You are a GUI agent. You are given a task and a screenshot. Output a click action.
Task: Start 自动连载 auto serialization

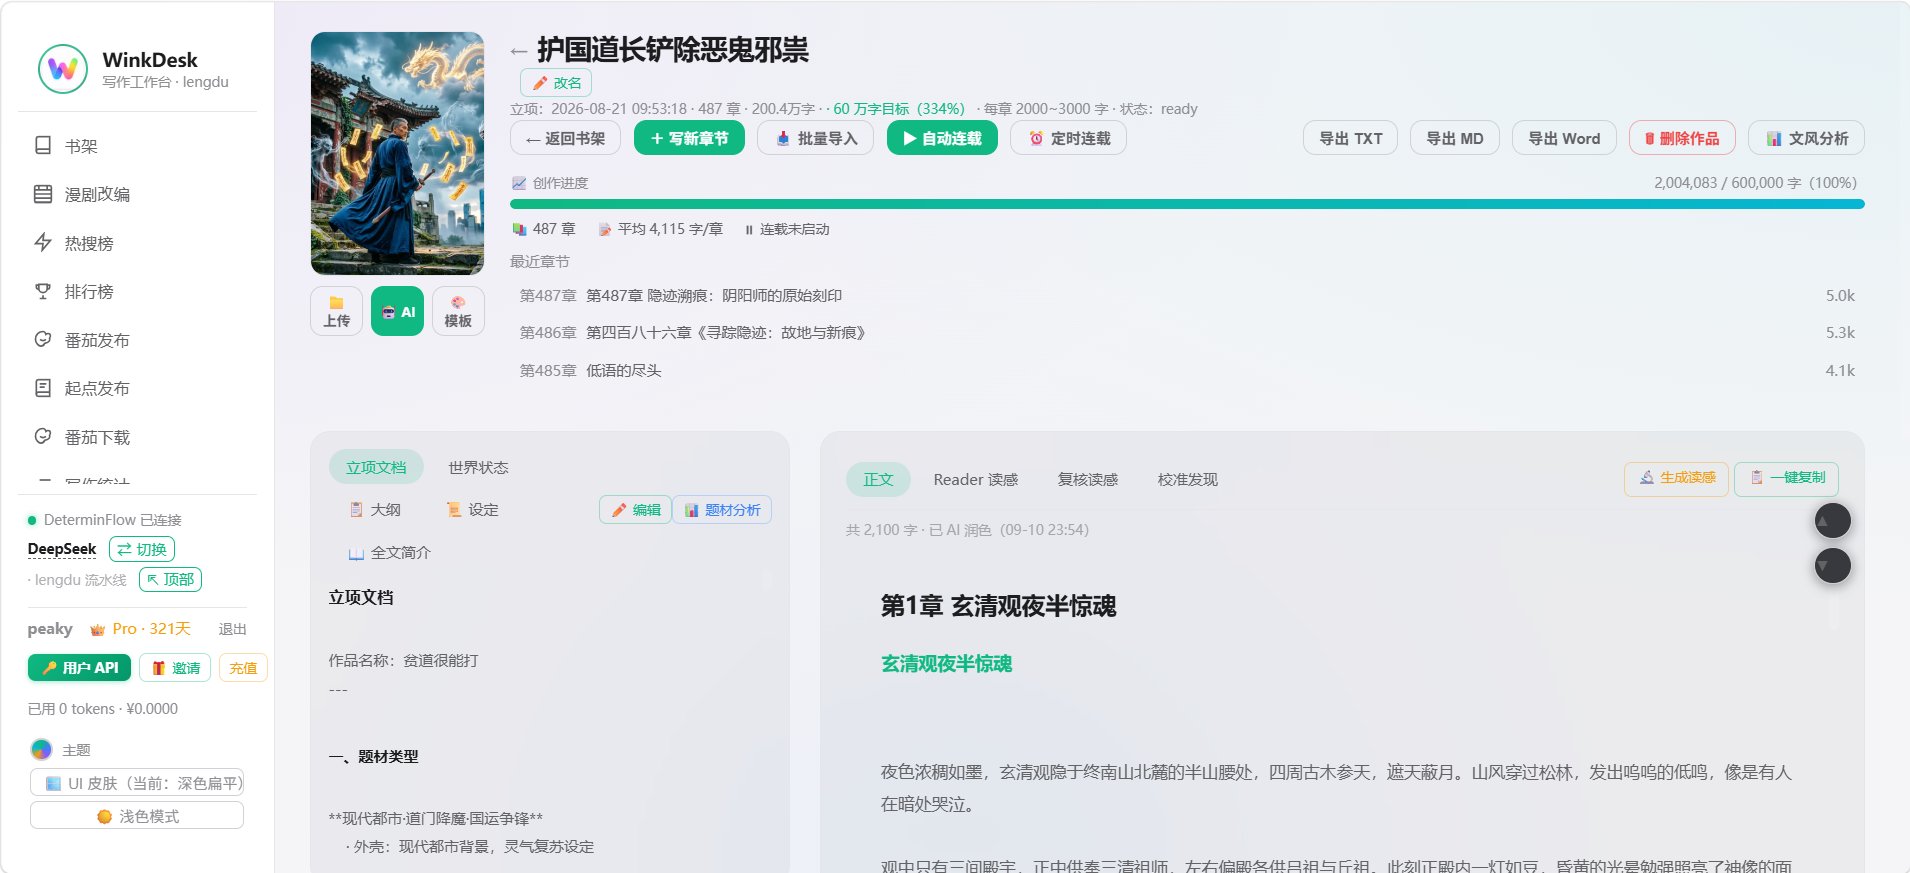click(x=942, y=138)
